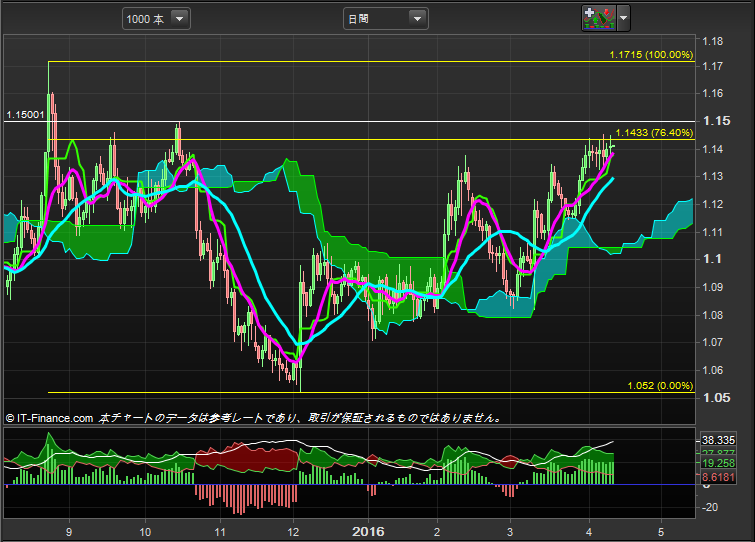Viewport: 755px width, 542px height.
Task: Click month 9 on the time axis
Action: pyautogui.click(x=69, y=532)
